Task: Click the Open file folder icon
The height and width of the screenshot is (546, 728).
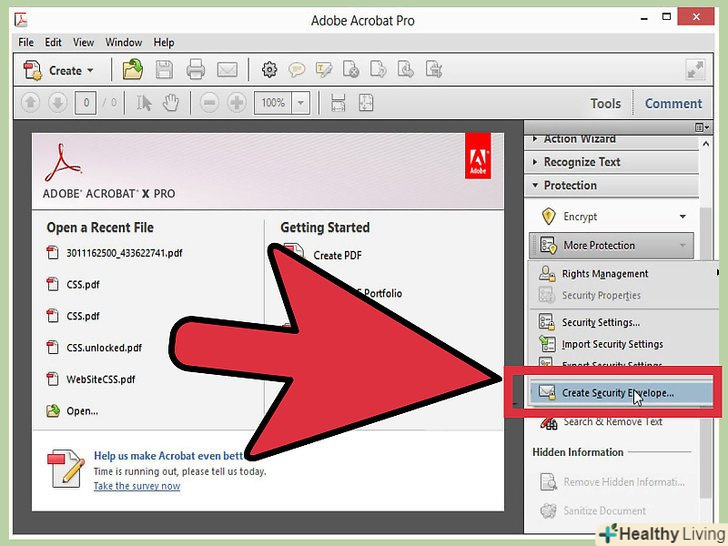Action: pos(133,70)
